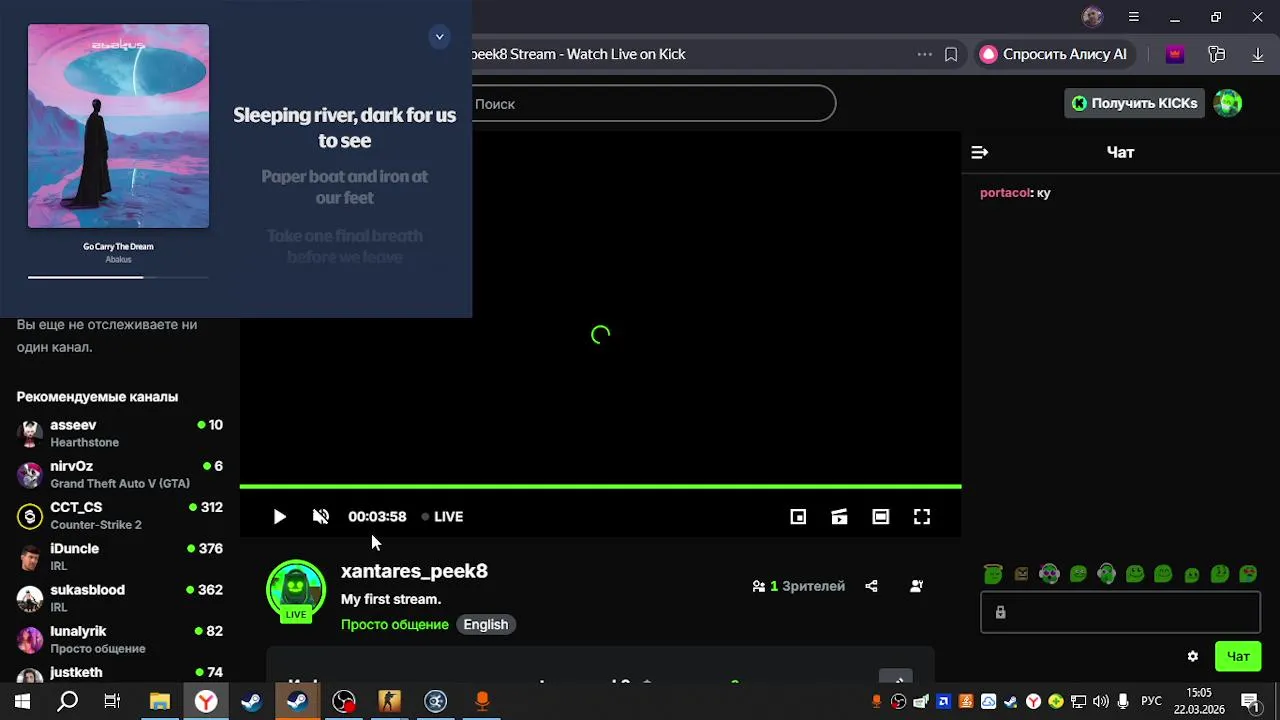The image size is (1280, 720).
Task: Open xantares_peek8 channel name link
Action: 414,571
